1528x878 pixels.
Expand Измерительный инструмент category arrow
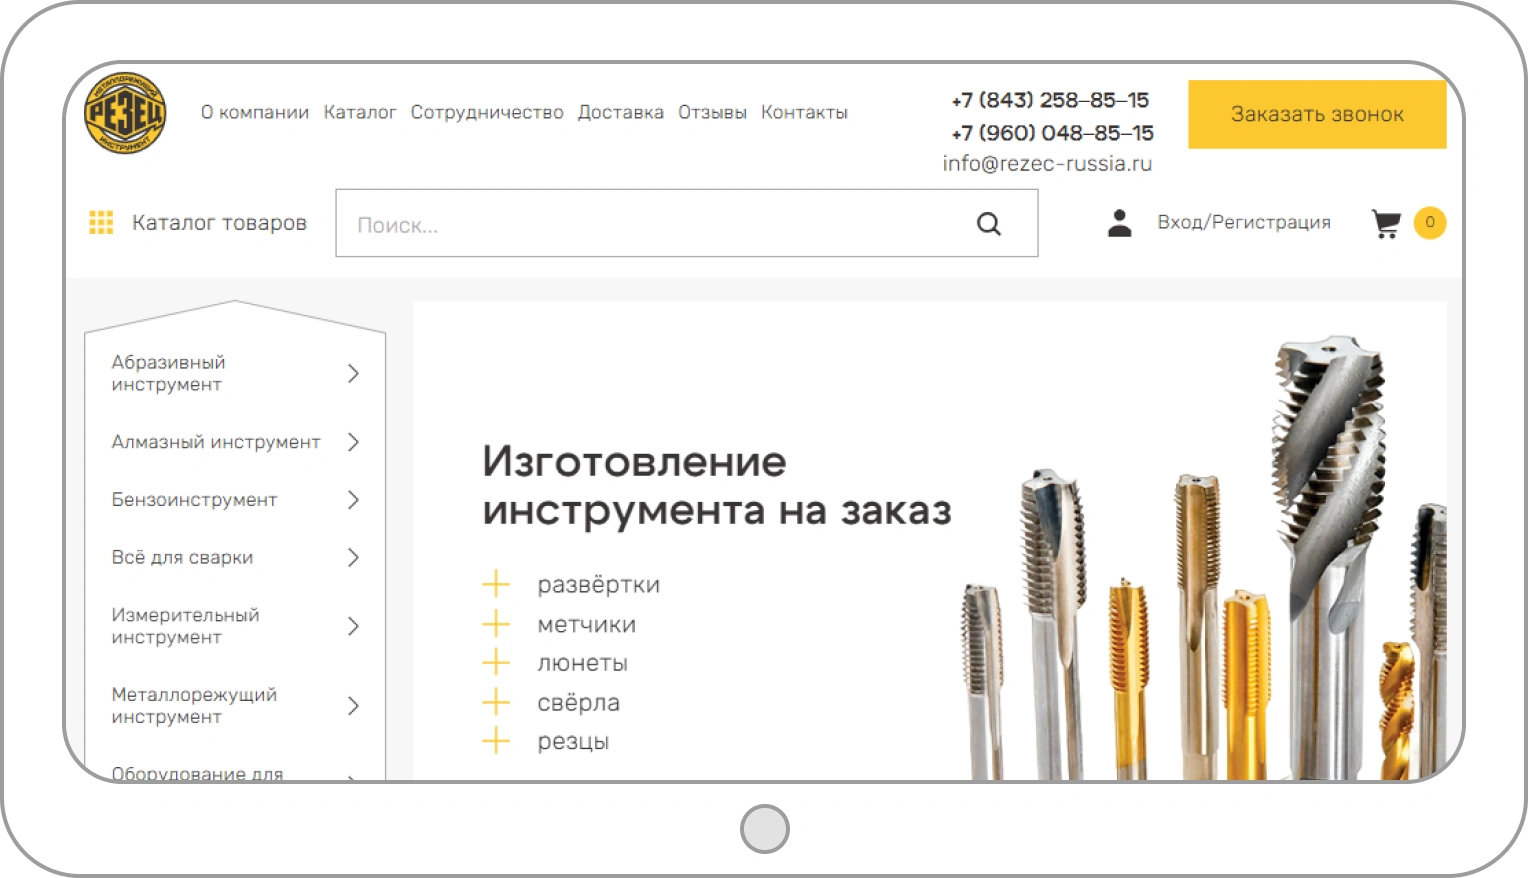[353, 627]
